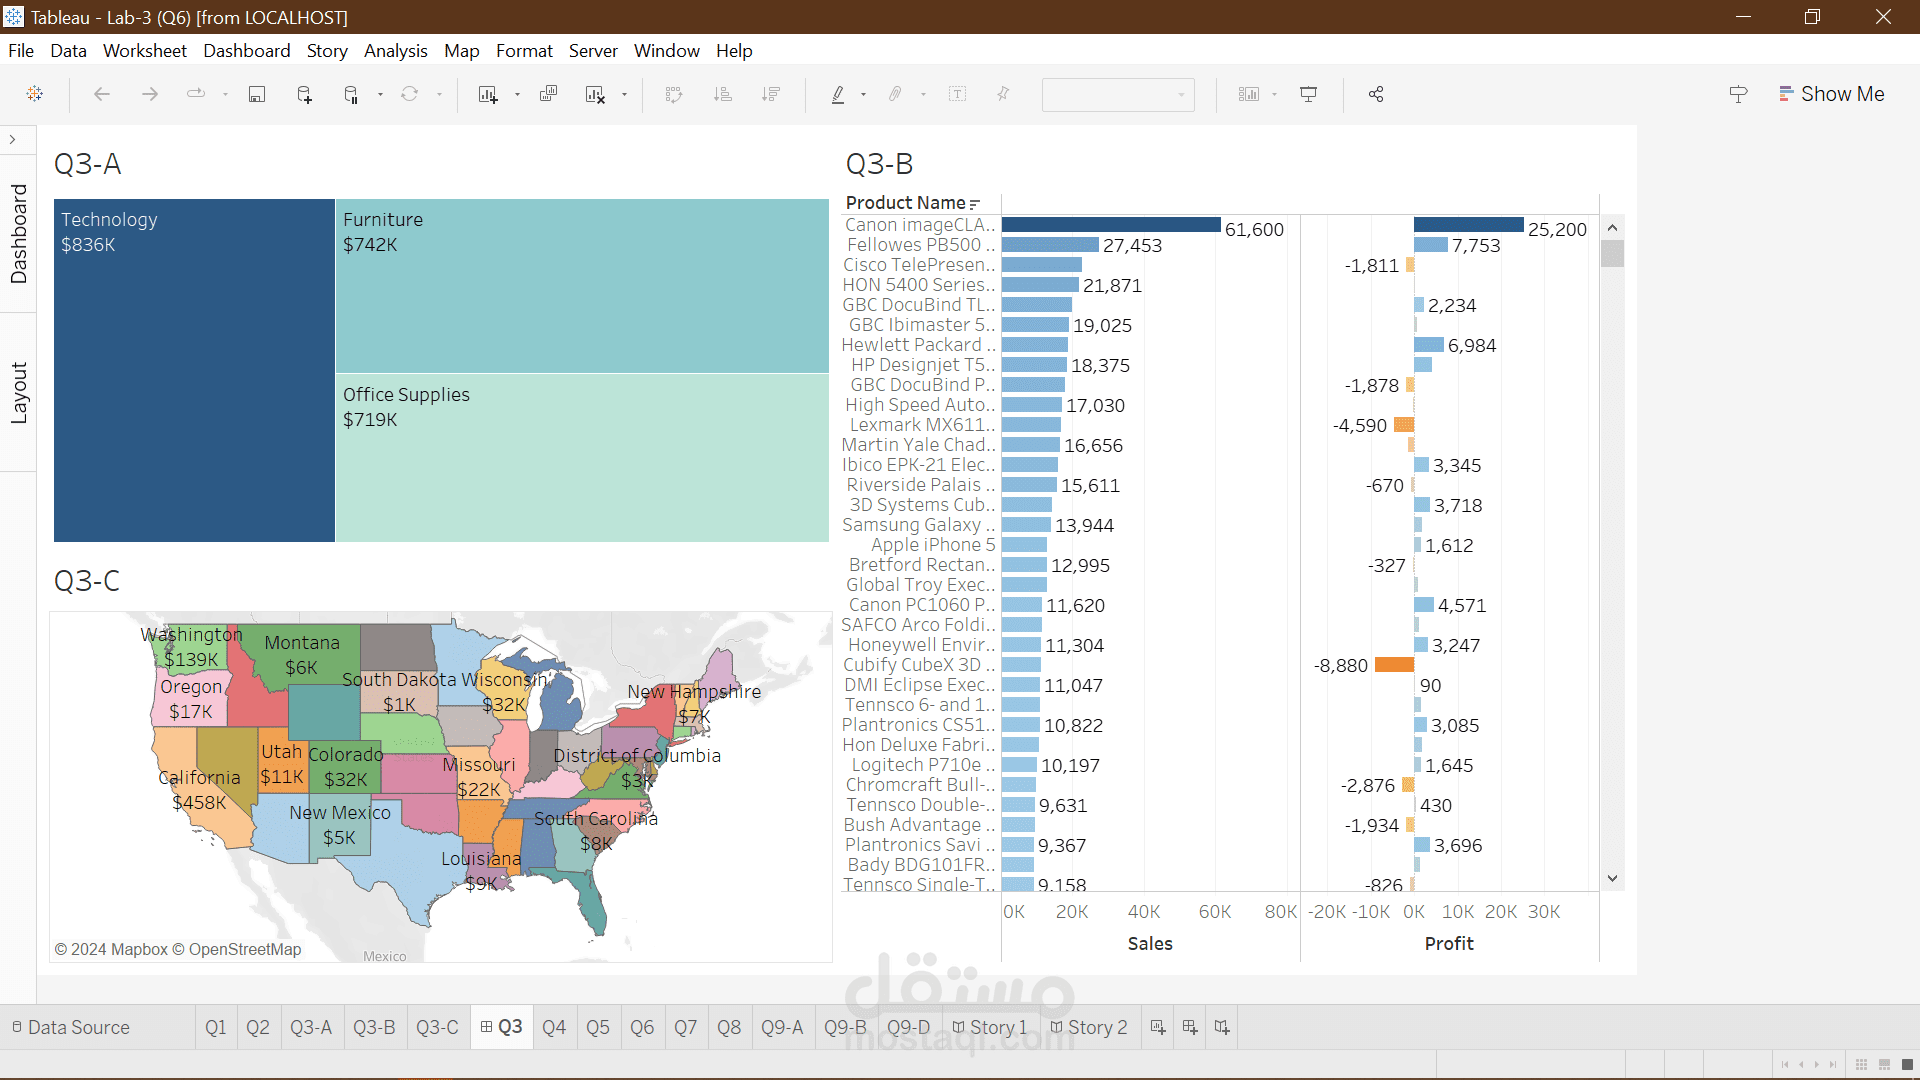Image resolution: width=1920 pixels, height=1080 pixels.
Task: Click the Data Guide icon beside Show Me
Action: click(x=1738, y=94)
